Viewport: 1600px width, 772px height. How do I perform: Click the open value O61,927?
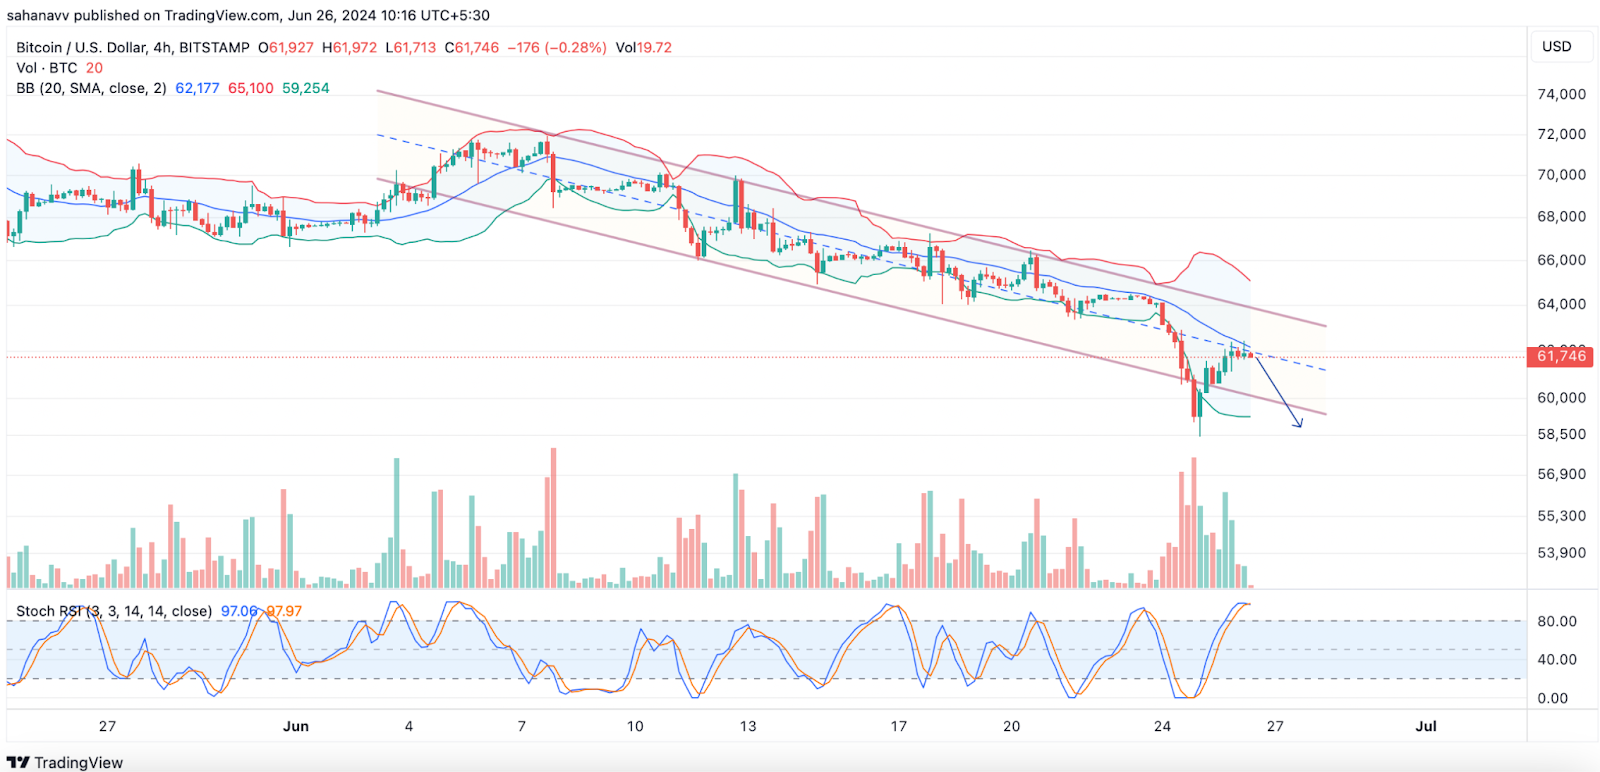tap(286, 47)
